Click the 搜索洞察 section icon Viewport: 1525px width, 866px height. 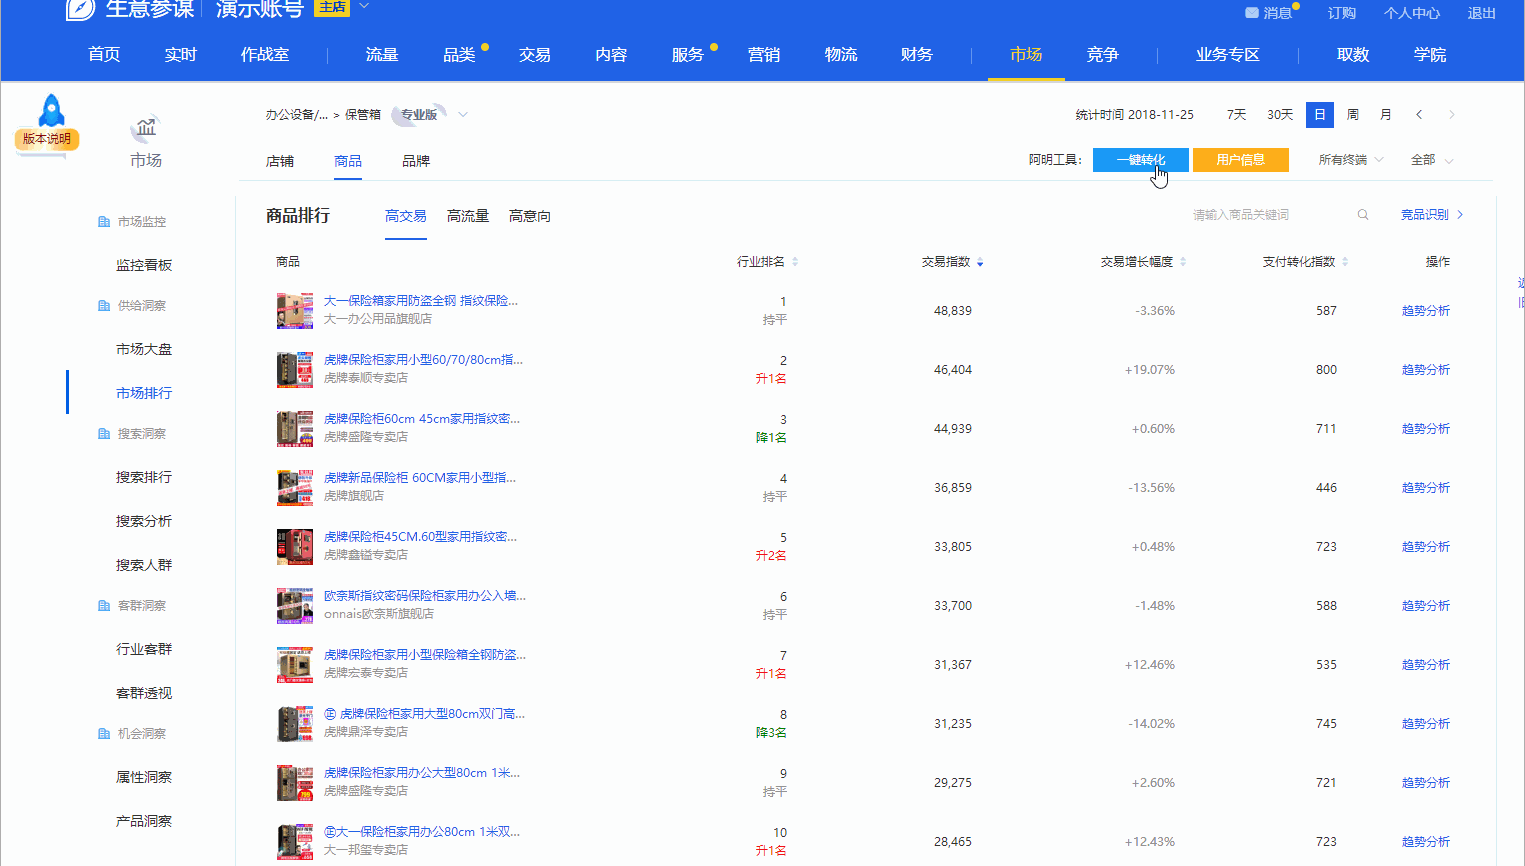tap(104, 434)
